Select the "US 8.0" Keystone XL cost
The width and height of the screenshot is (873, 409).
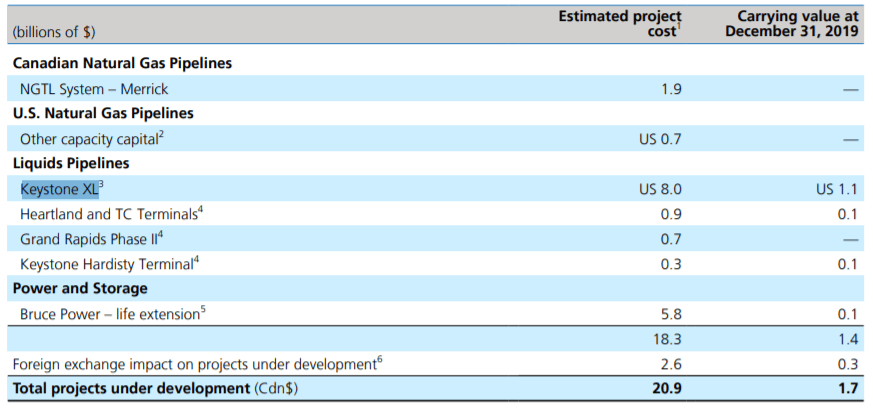click(x=660, y=189)
